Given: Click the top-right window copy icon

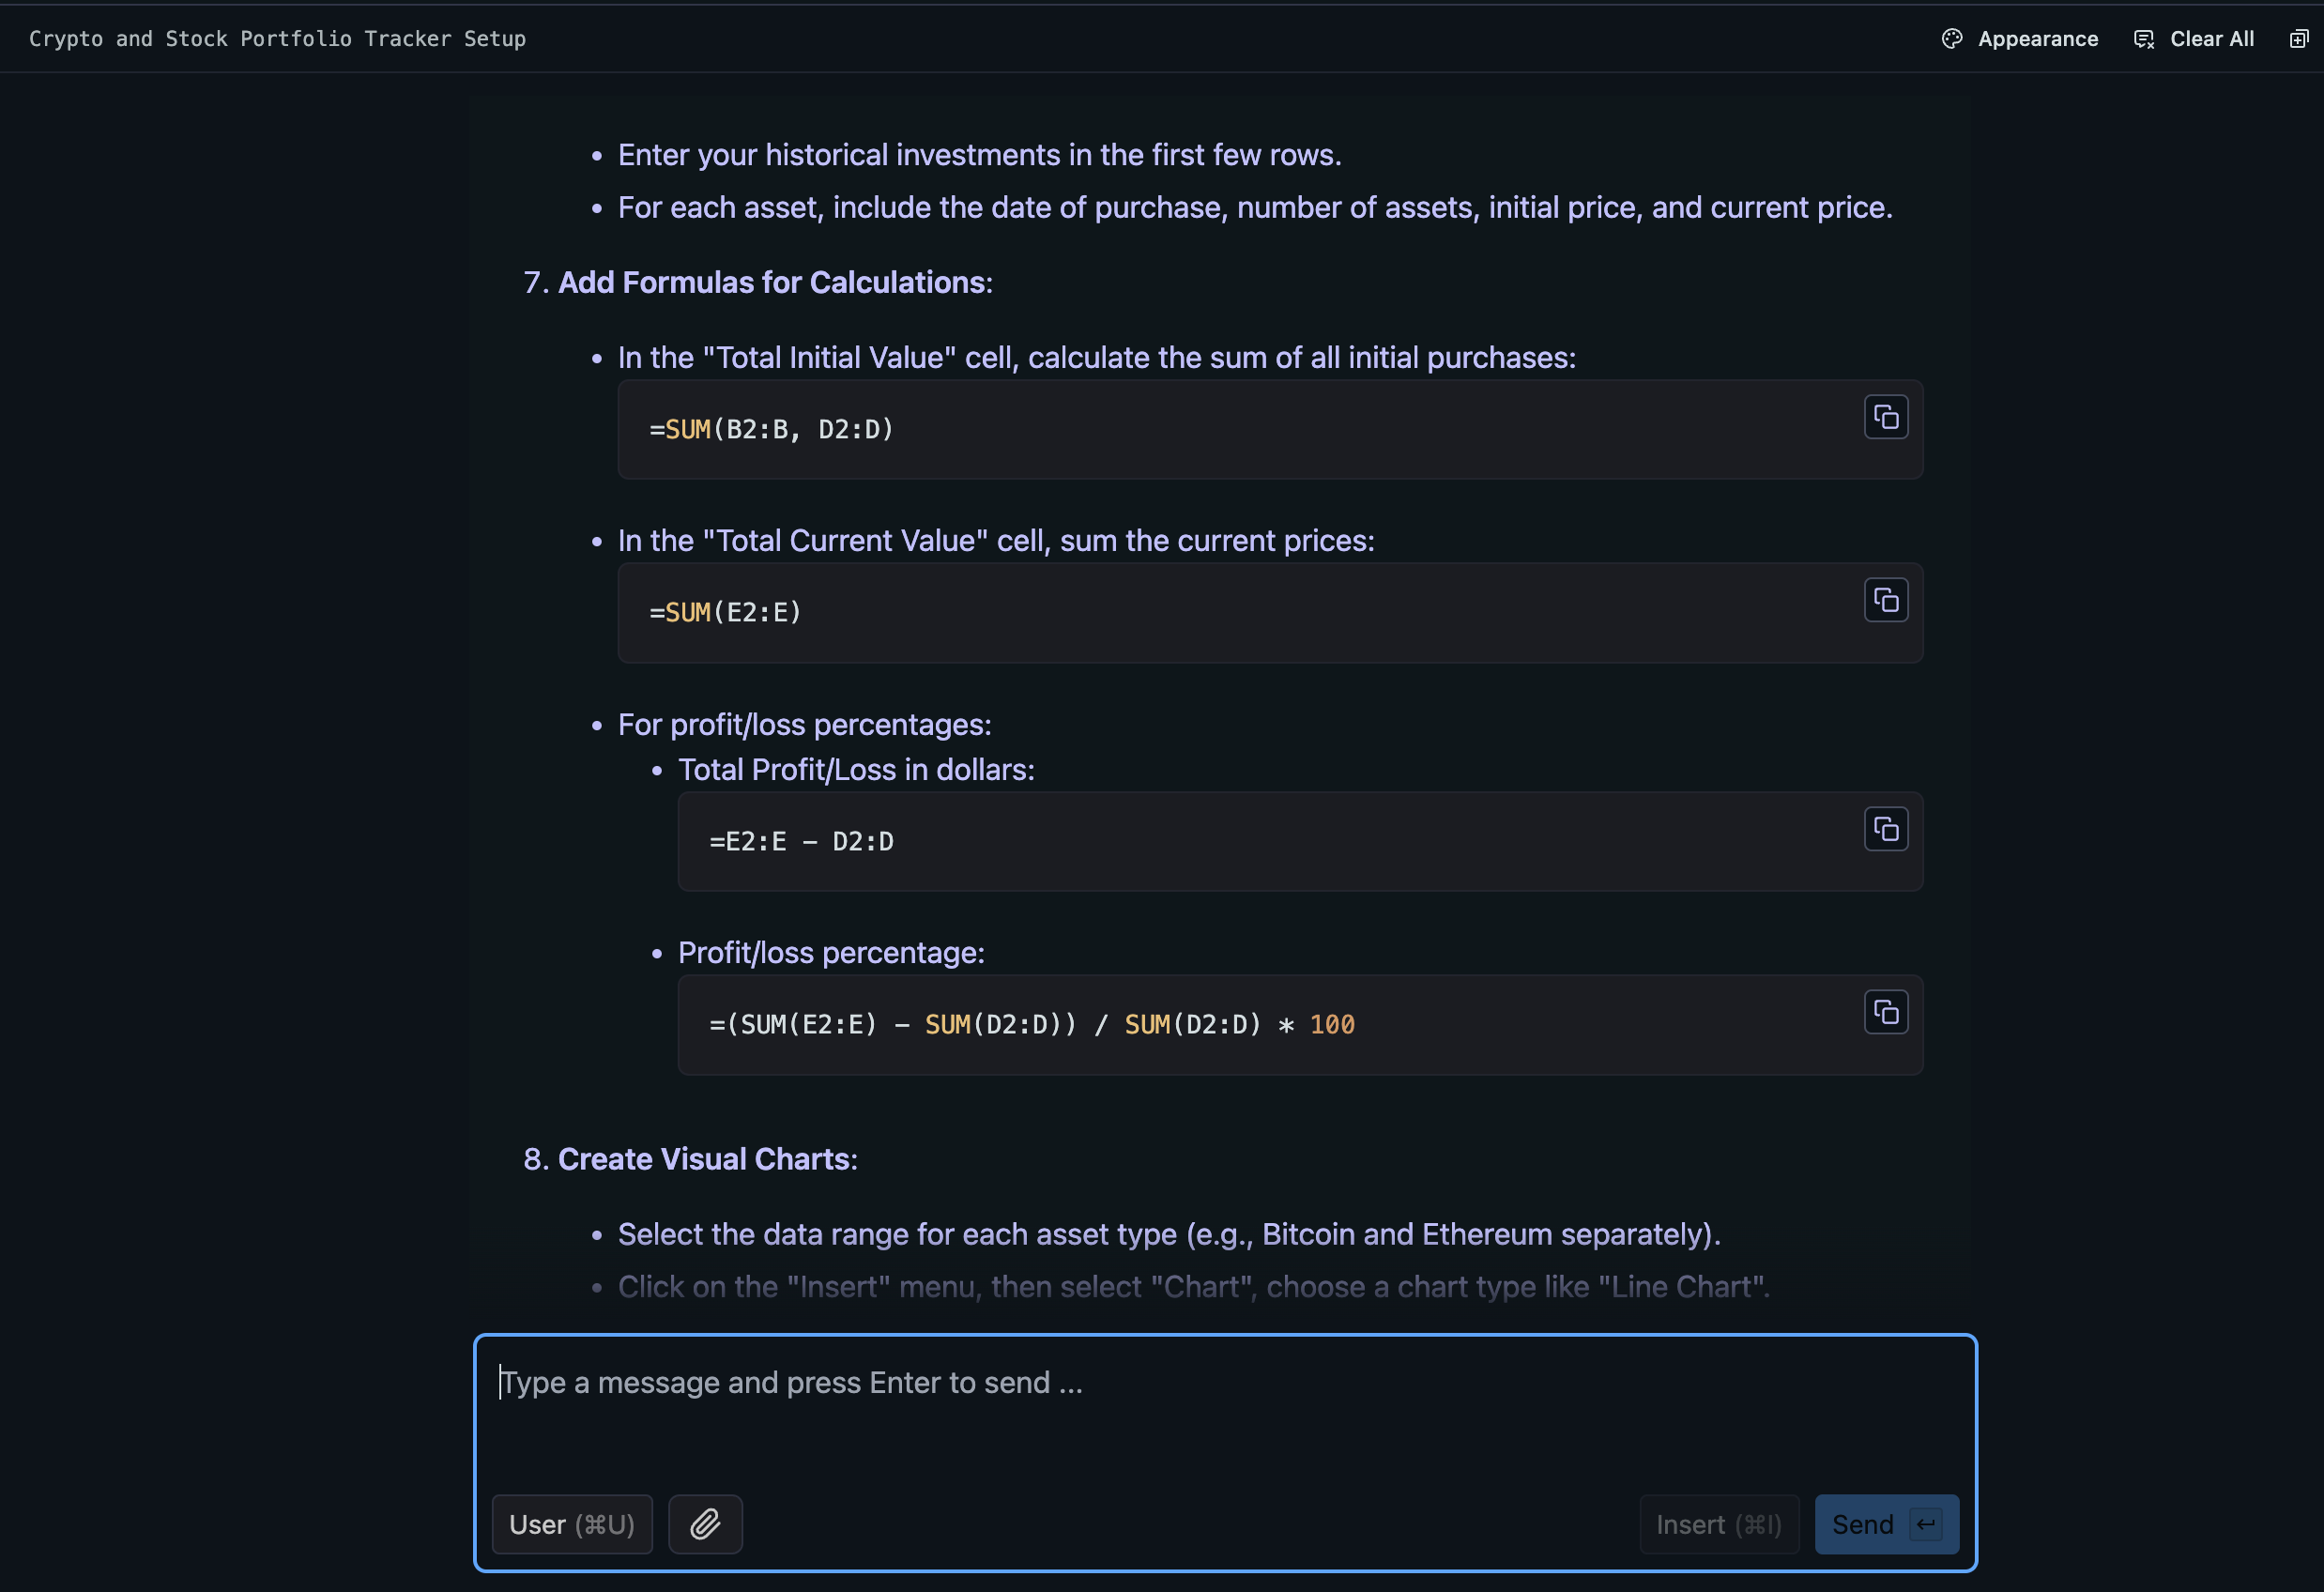Looking at the screenshot, I should [2298, 39].
